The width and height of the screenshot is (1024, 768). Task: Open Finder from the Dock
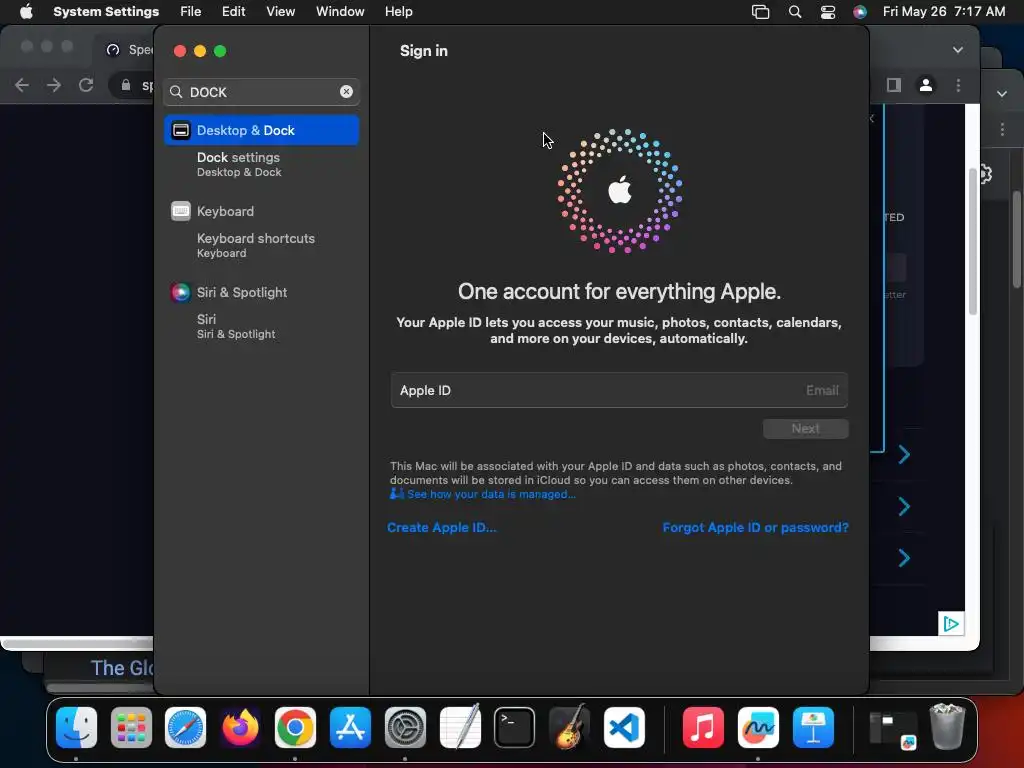(76, 727)
